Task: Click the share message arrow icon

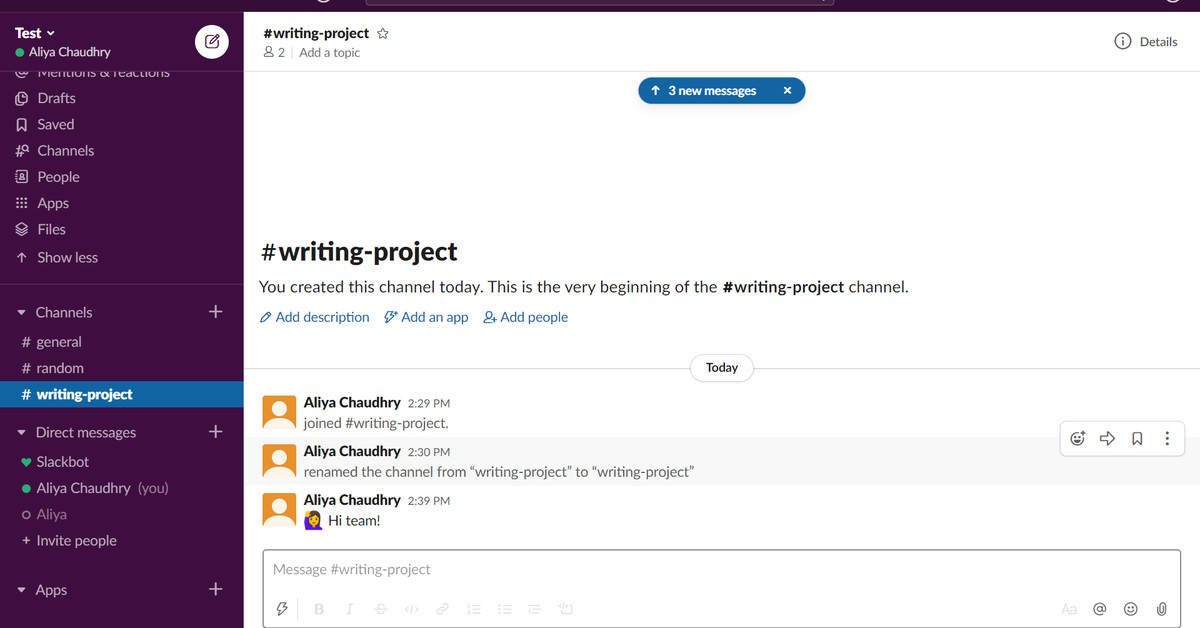Action: (x=1107, y=438)
